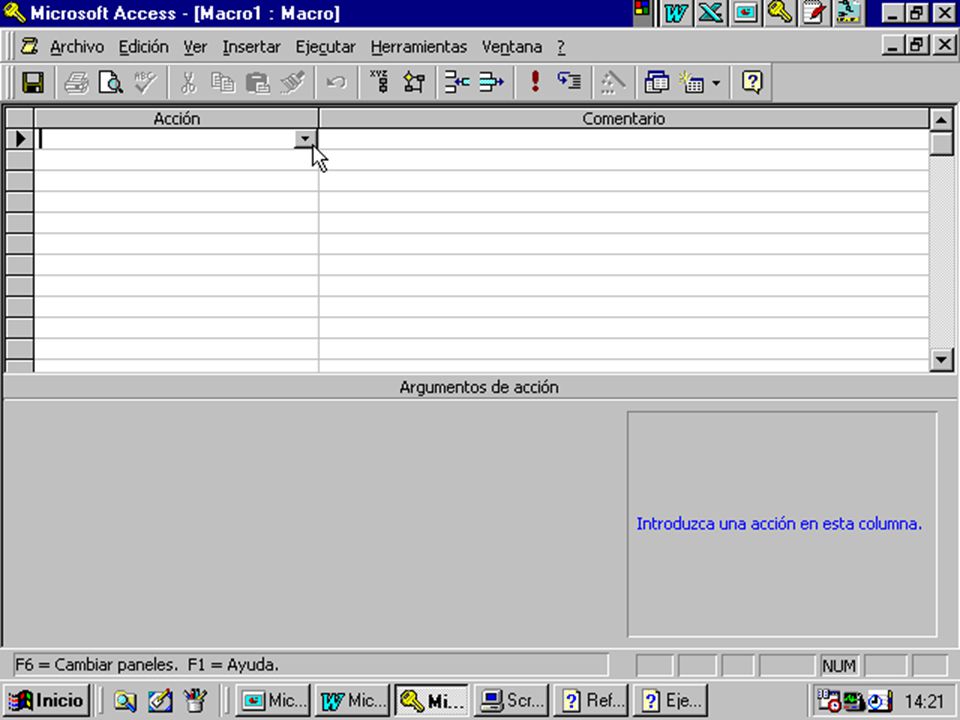Open the Herramientas menu
The width and height of the screenshot is (960, 720).
(419, 47)
